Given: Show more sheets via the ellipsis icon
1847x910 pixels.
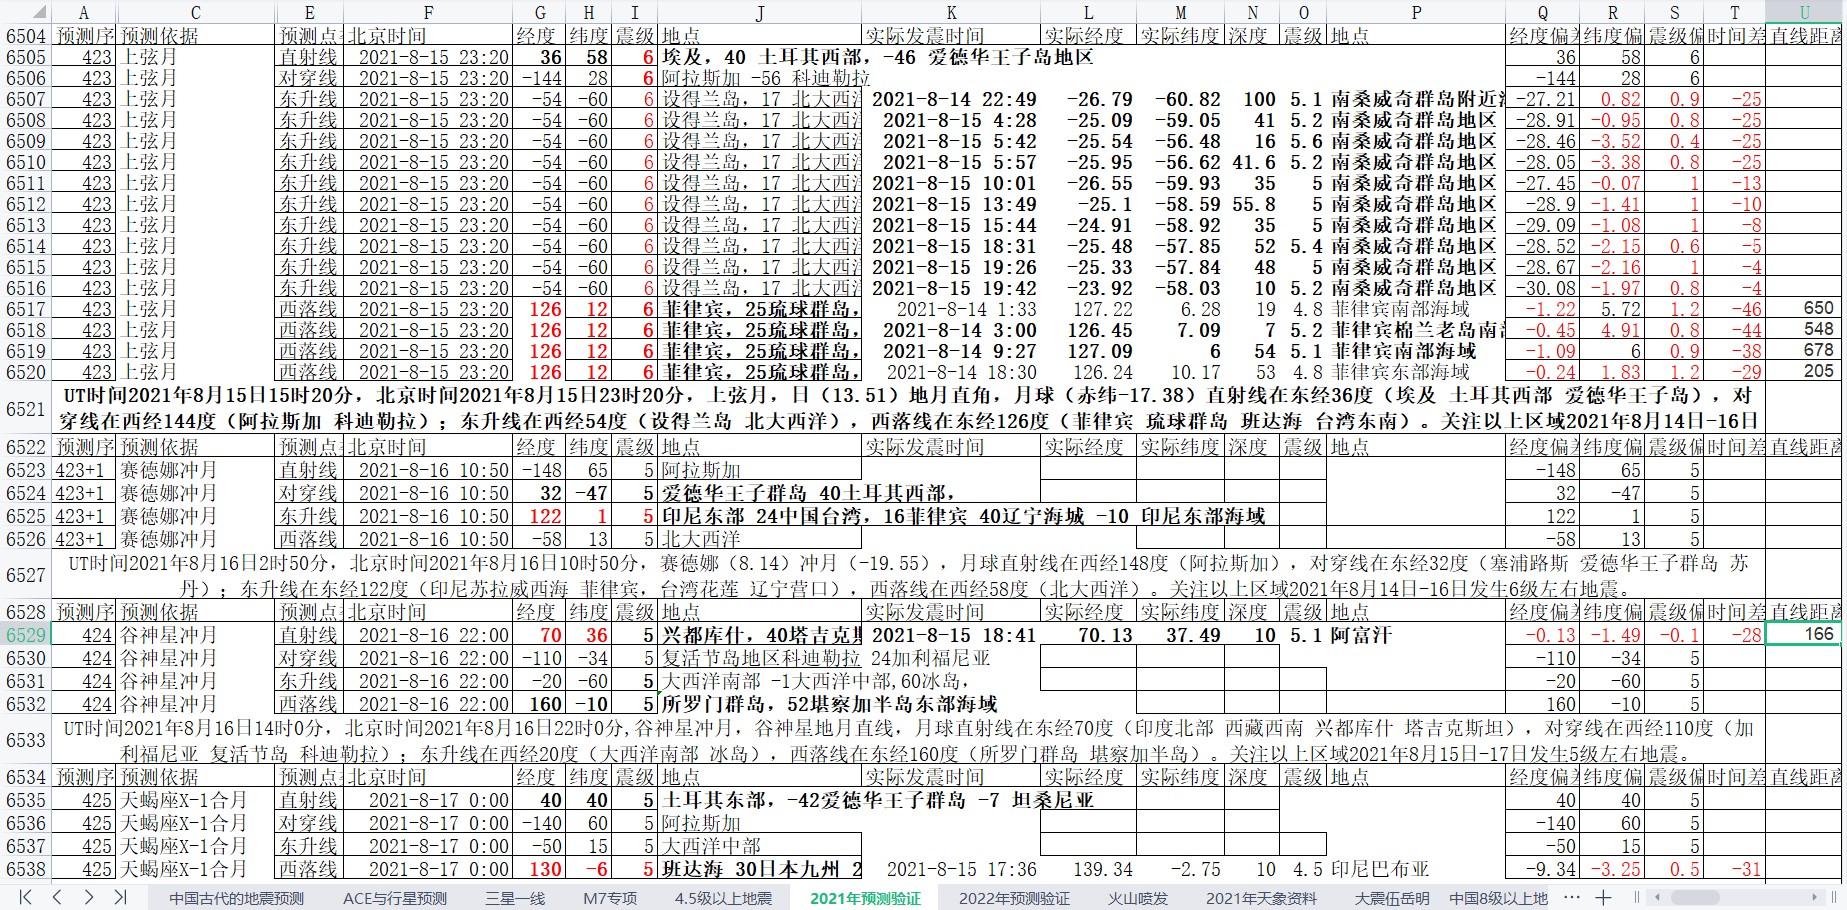Looking at the screenshot, I should (x=1572, y=897).
